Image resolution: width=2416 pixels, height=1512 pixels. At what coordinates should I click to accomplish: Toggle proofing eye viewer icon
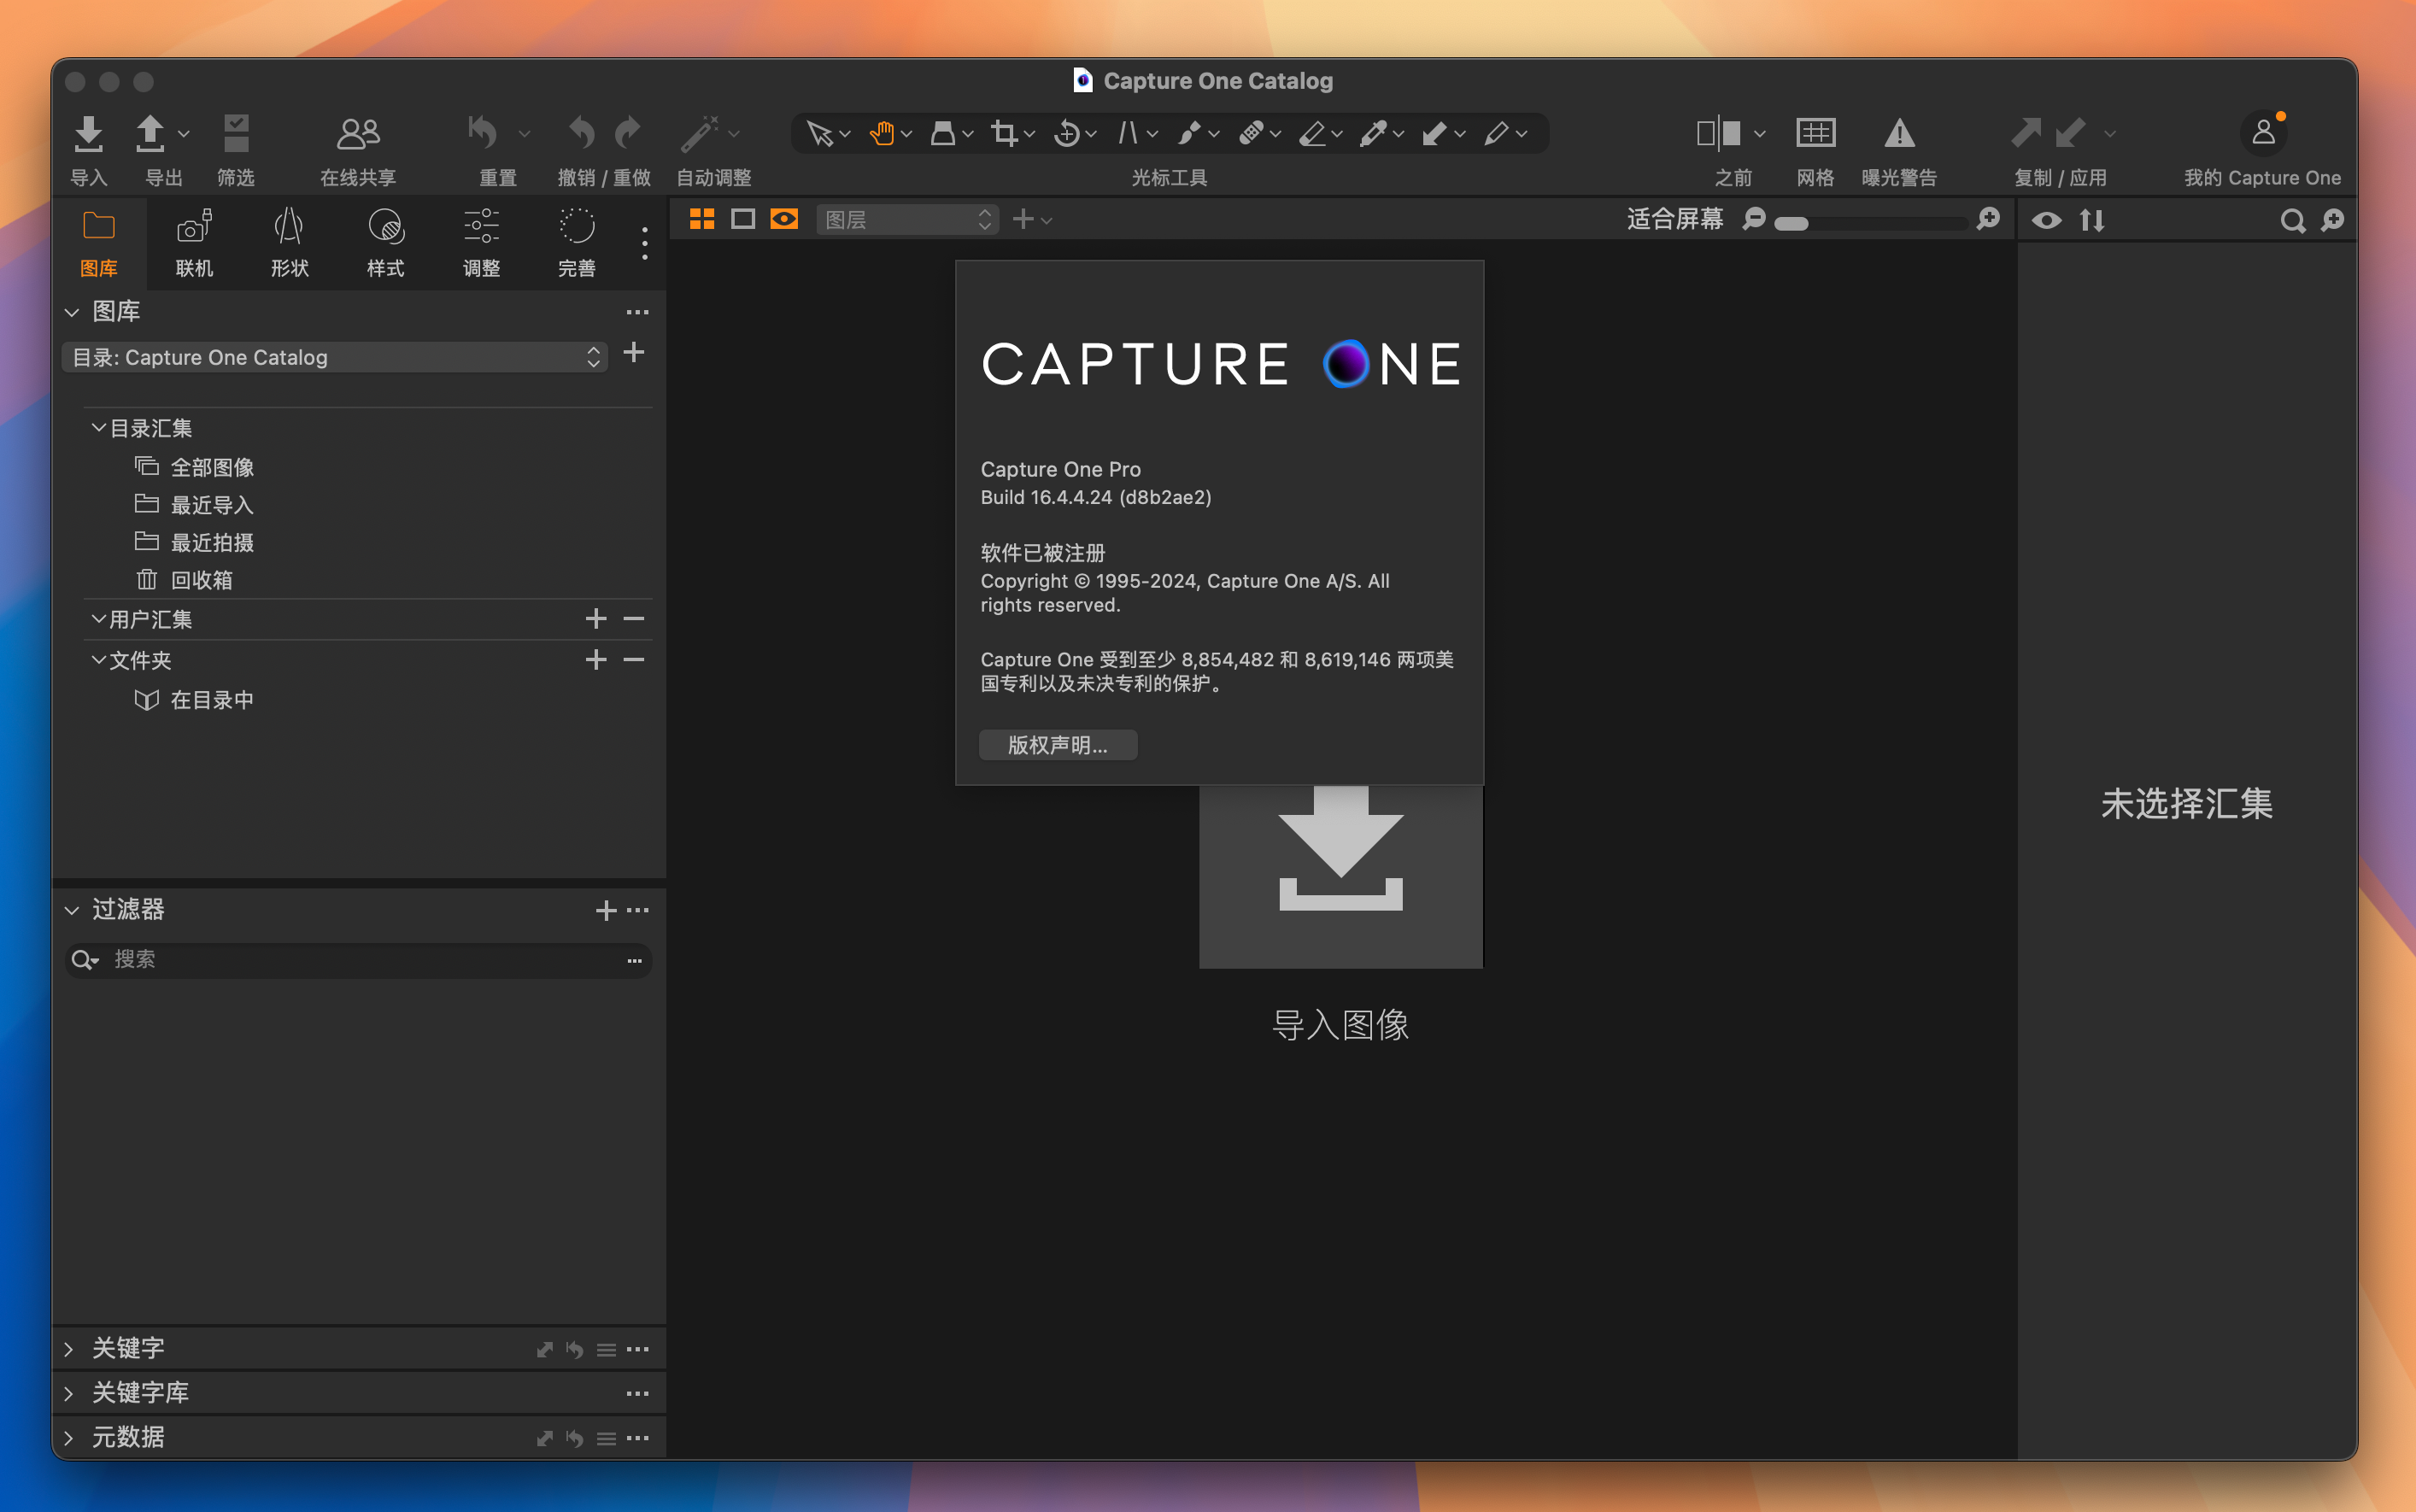(784, 219)
